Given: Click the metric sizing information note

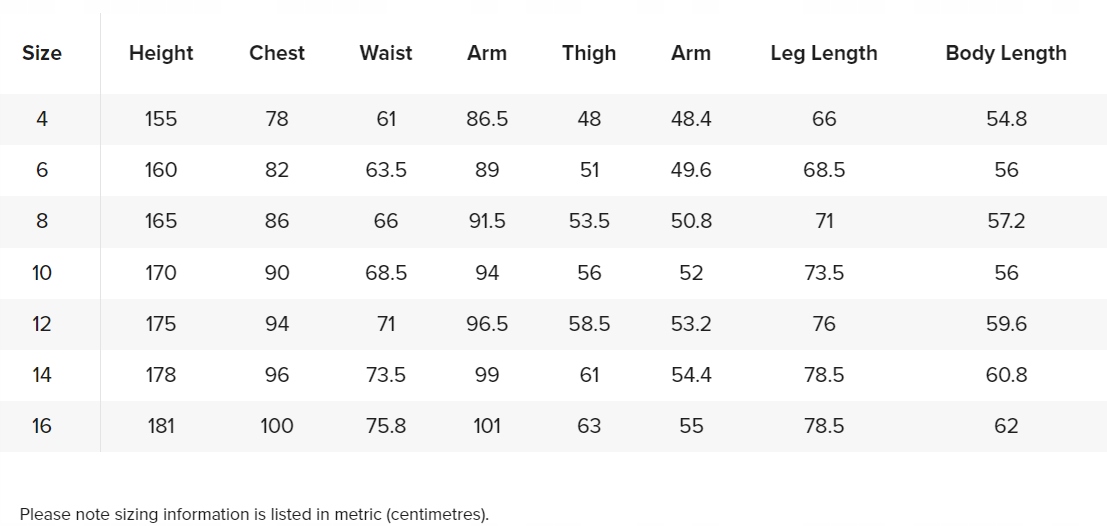Looking at the screenshot, I should pos(254,515).
